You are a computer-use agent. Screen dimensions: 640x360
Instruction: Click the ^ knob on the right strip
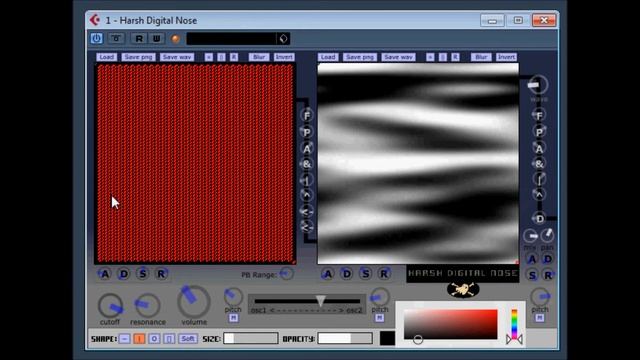pyautogui.click(x=539, y=195)
